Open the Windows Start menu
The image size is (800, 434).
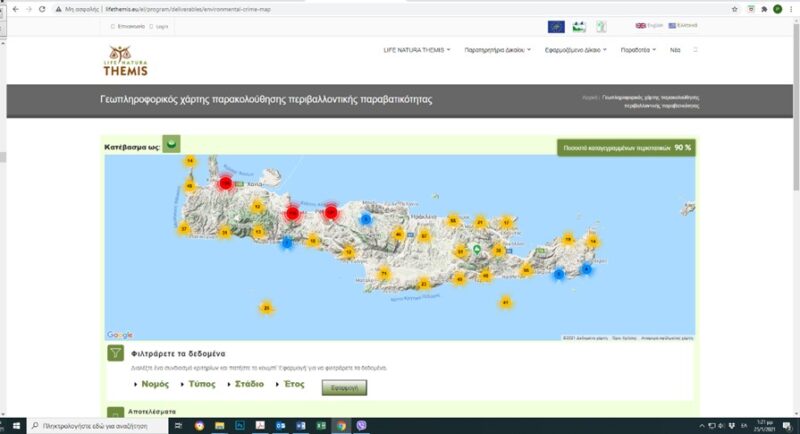pos(15,425)
